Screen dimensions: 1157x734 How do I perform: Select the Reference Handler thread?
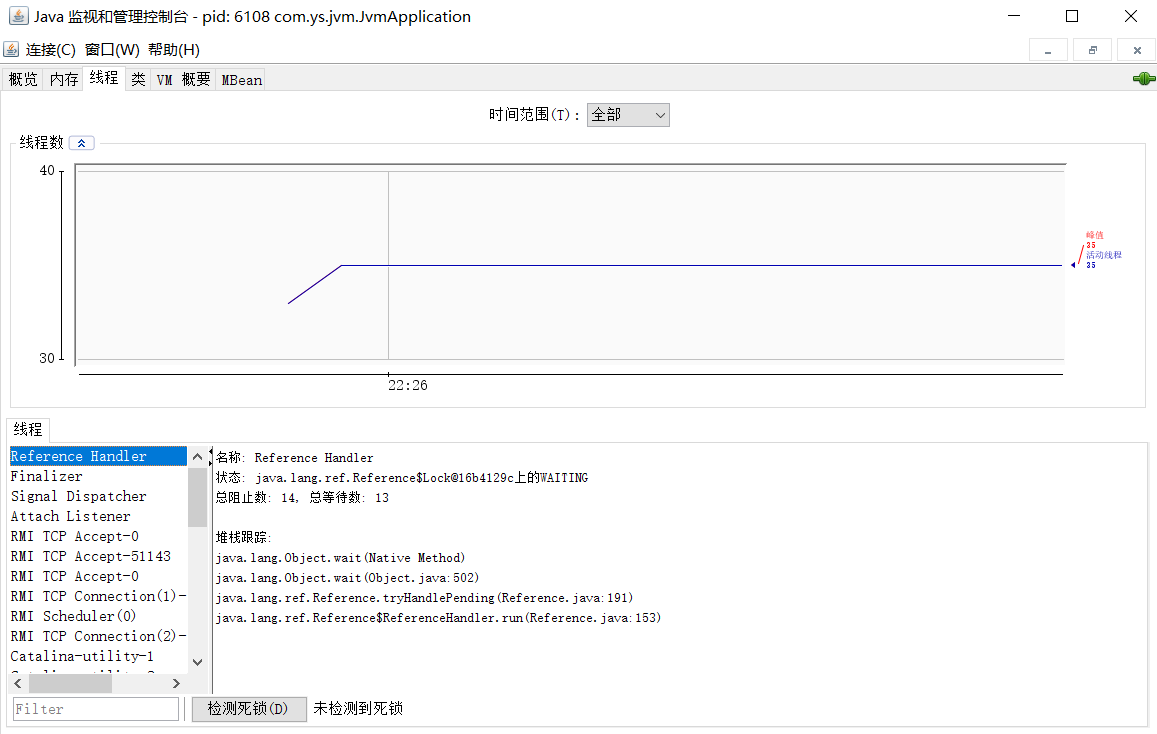(98, 457)
